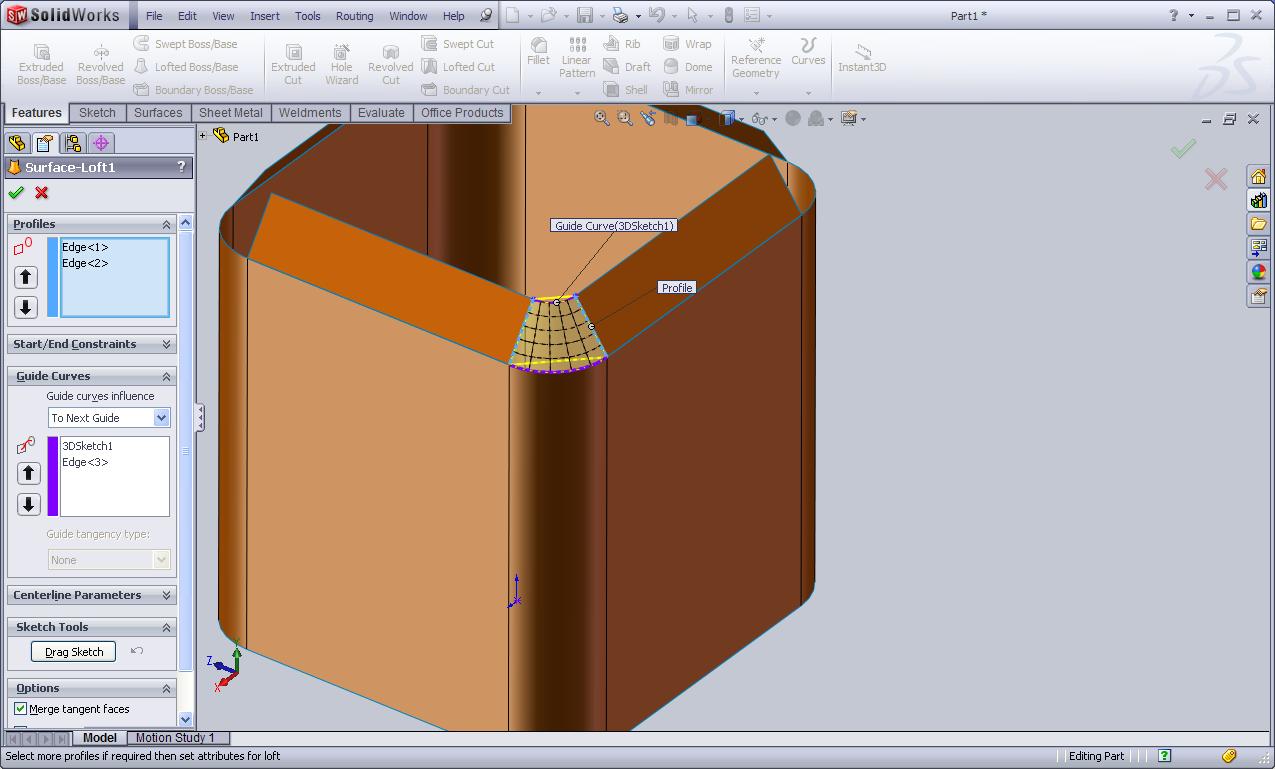Collapse the Guide Curves section
Screen dimensions: 1275x769
point(167,376)
